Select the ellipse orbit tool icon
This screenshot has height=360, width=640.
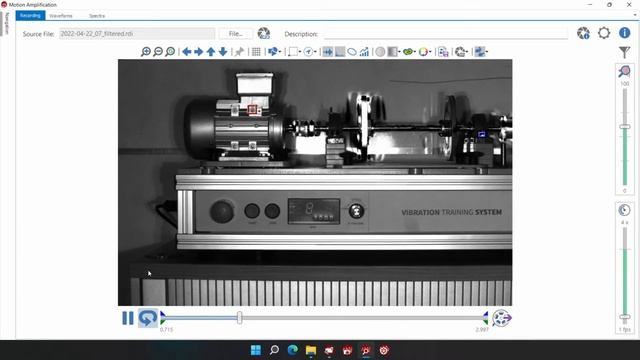352,52
